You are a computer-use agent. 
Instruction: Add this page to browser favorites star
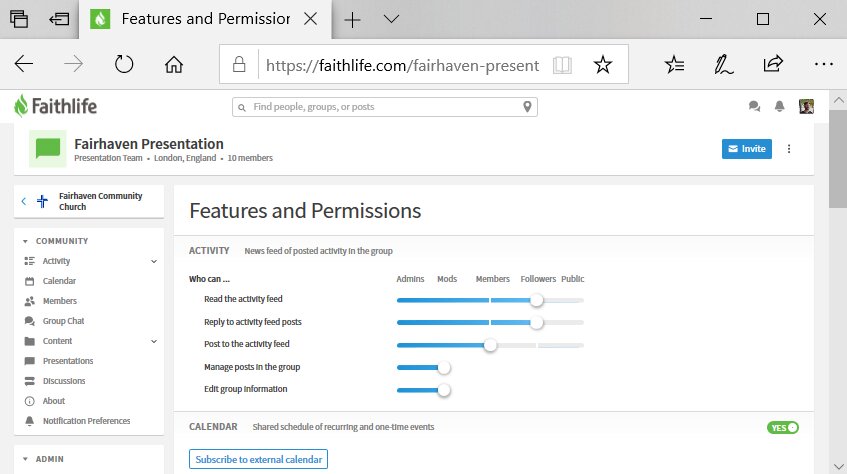602,65
